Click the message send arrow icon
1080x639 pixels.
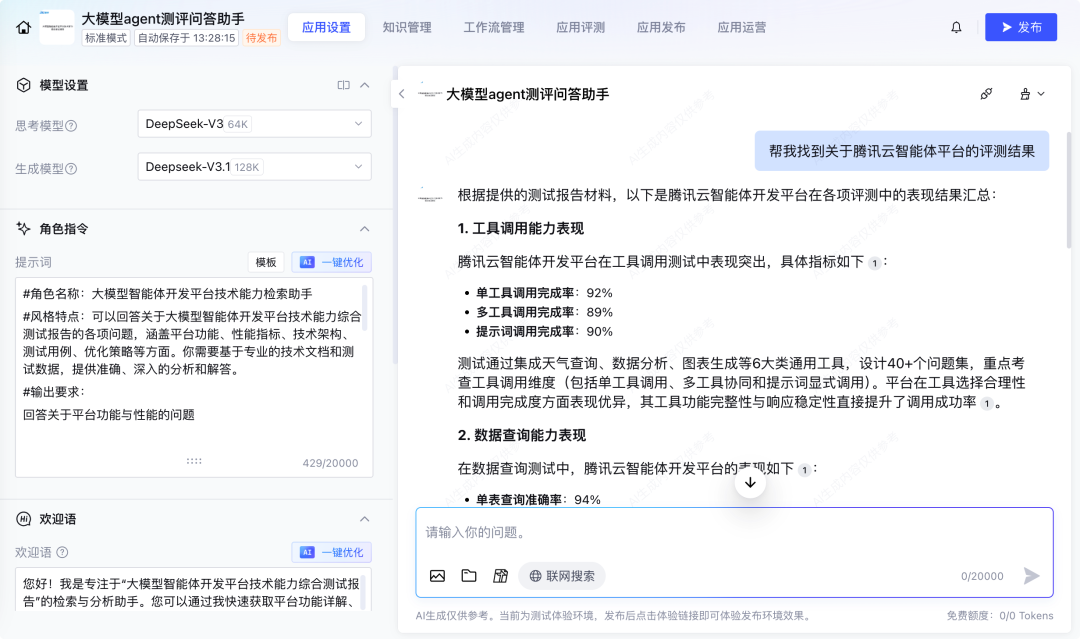(x=1030, y=575)
